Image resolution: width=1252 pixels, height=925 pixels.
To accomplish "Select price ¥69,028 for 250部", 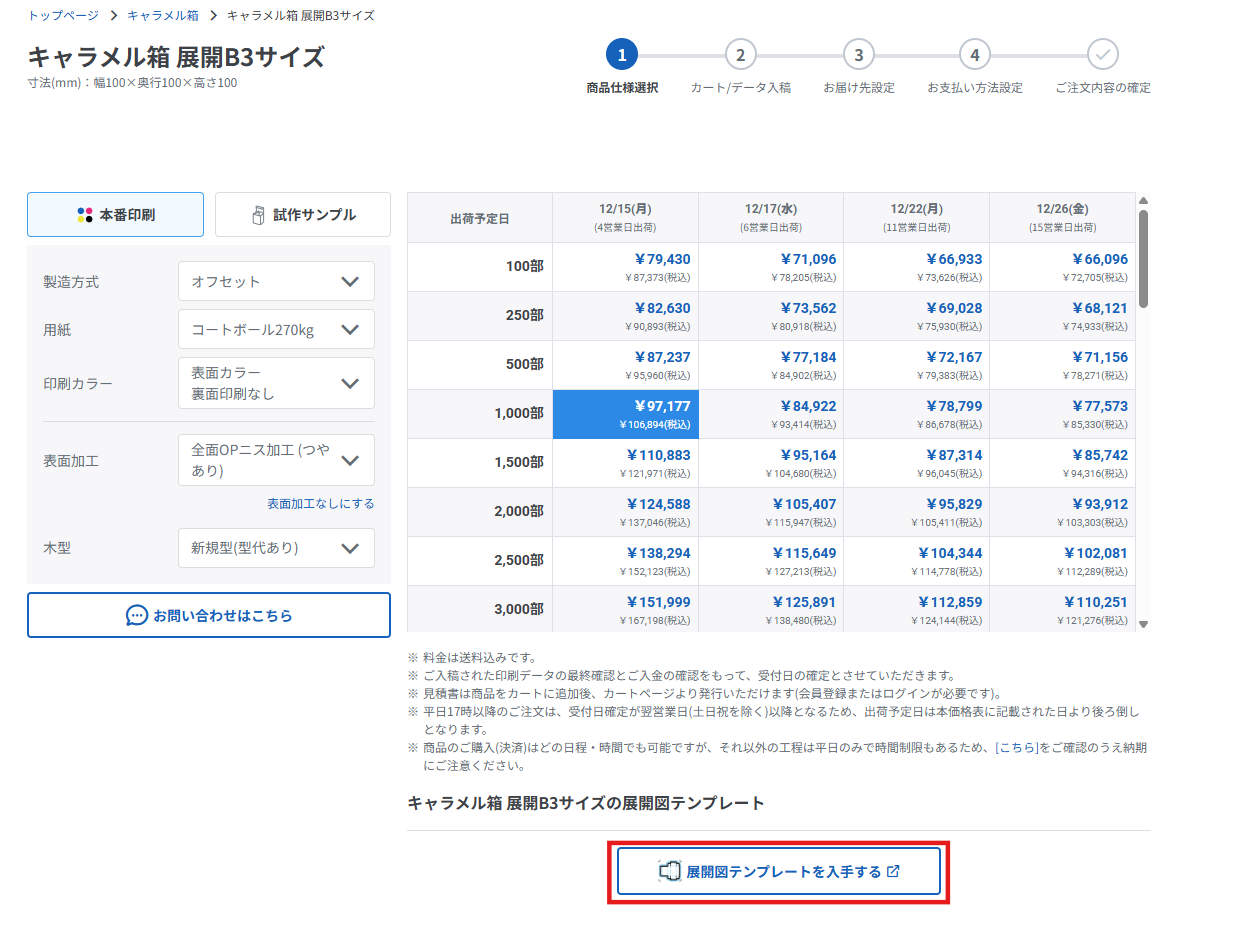I will click(x=917, y=316).
